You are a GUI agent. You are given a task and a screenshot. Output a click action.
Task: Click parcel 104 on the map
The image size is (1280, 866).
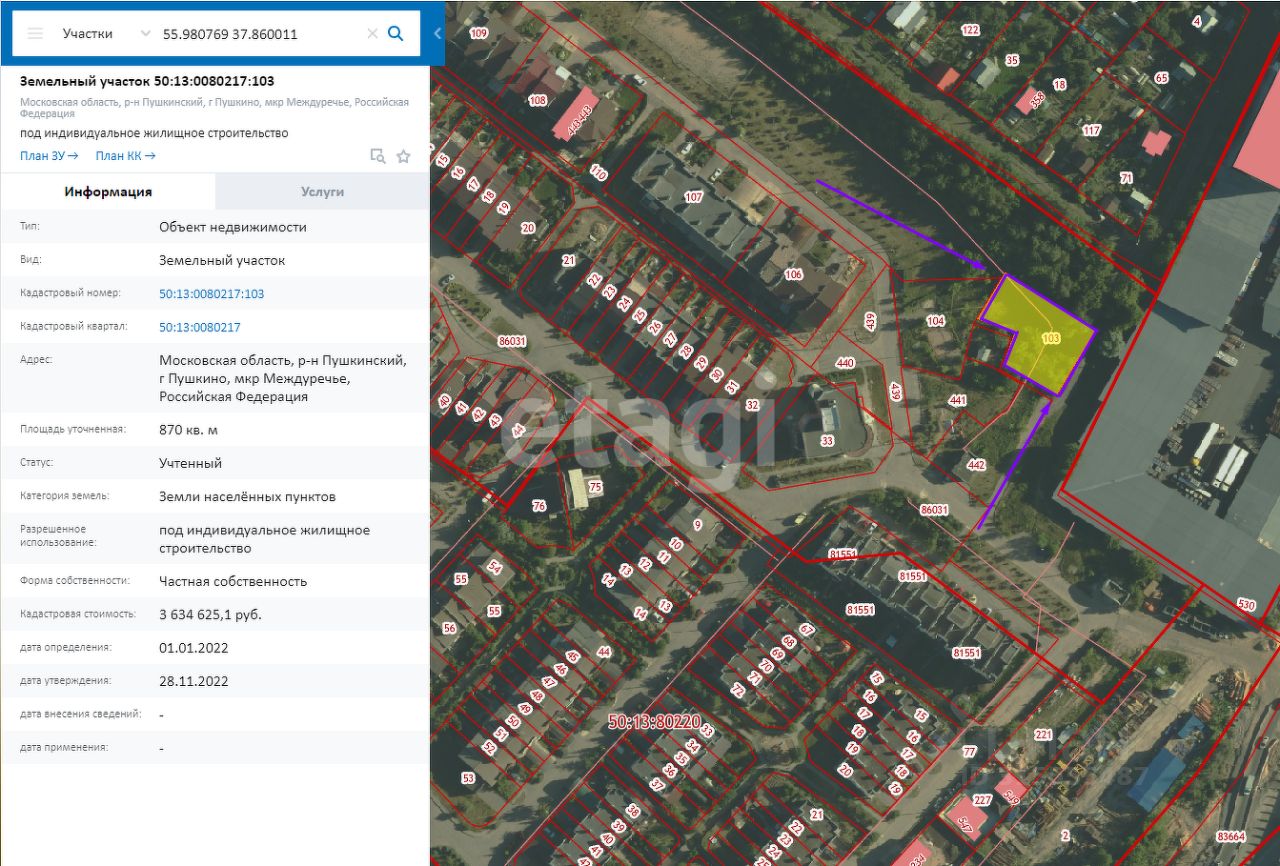(935, 321)
